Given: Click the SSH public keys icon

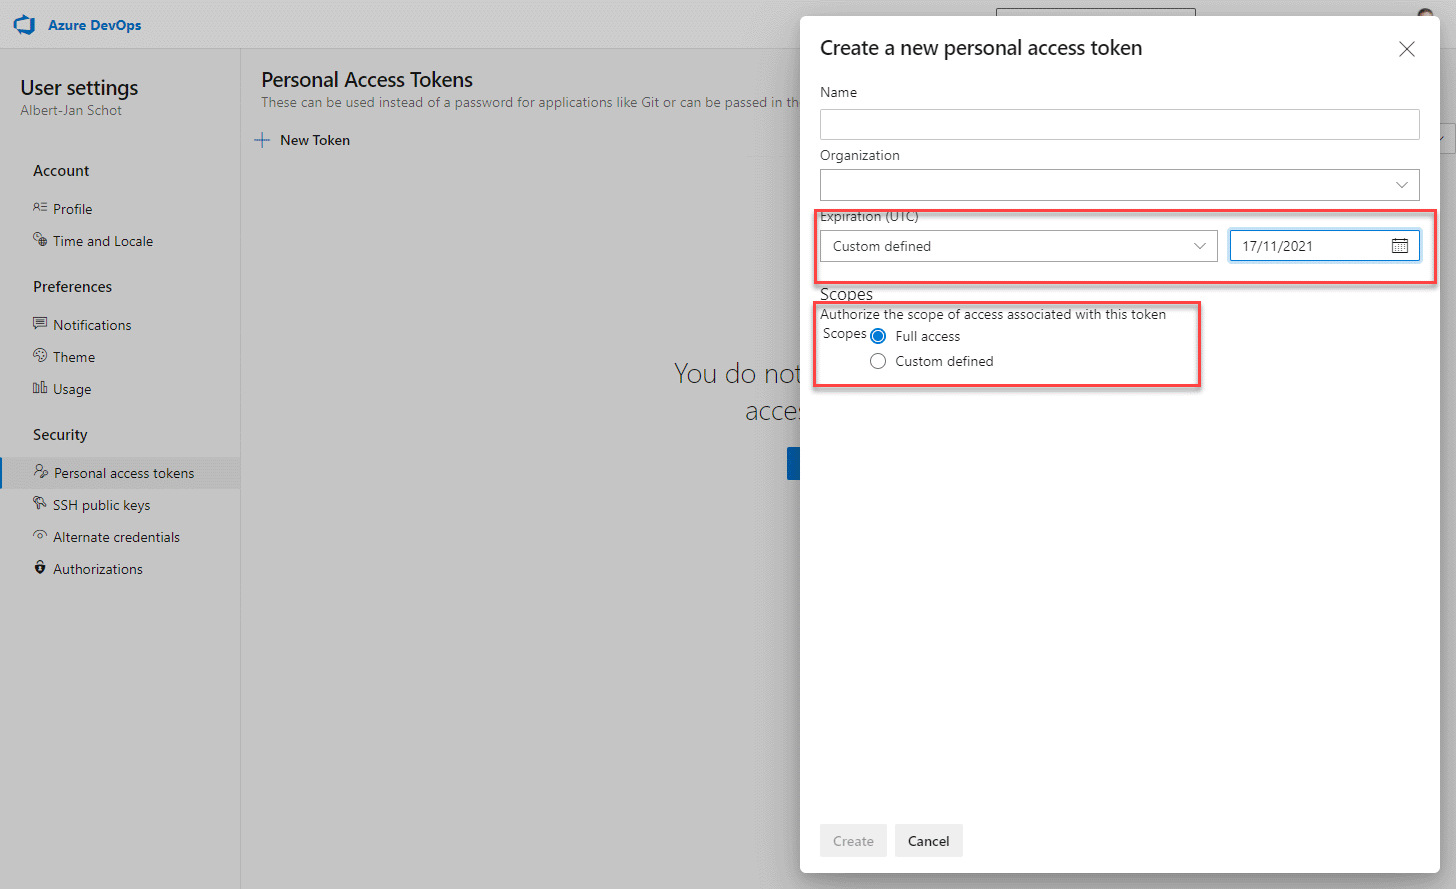Looking at the screenshot, I should tap(40, 503).
